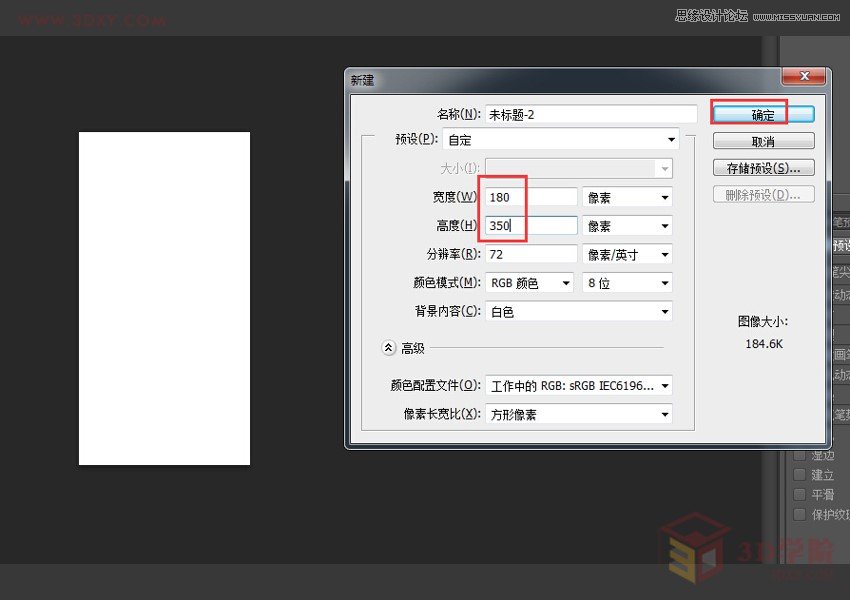Click the blank white document canvas
Screen dimensions: 850x600
164,297
